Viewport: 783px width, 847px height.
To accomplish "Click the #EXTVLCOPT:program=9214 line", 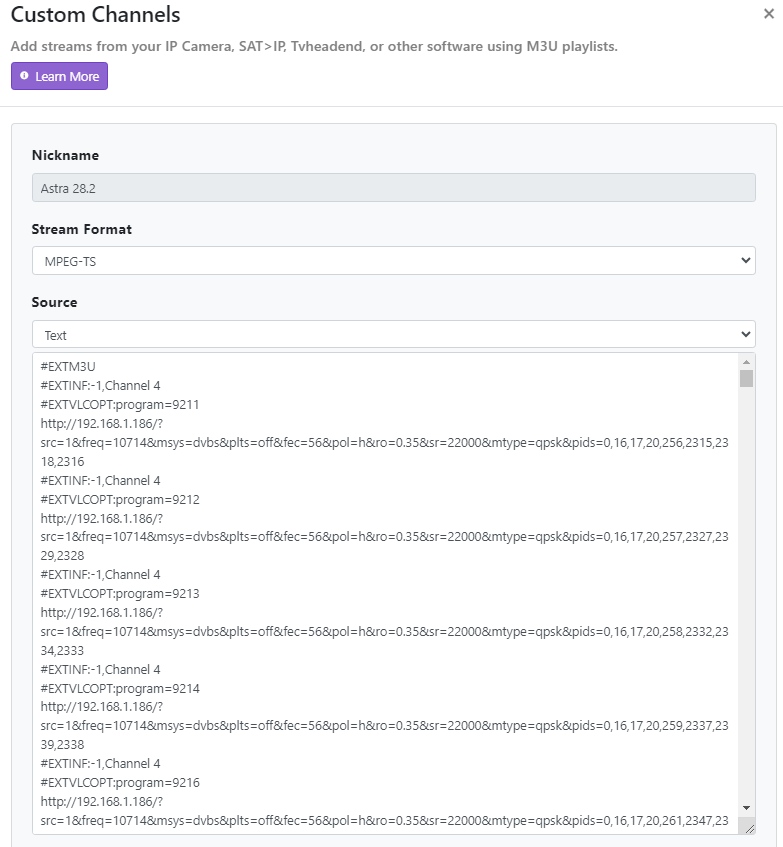I will [120, 688].
